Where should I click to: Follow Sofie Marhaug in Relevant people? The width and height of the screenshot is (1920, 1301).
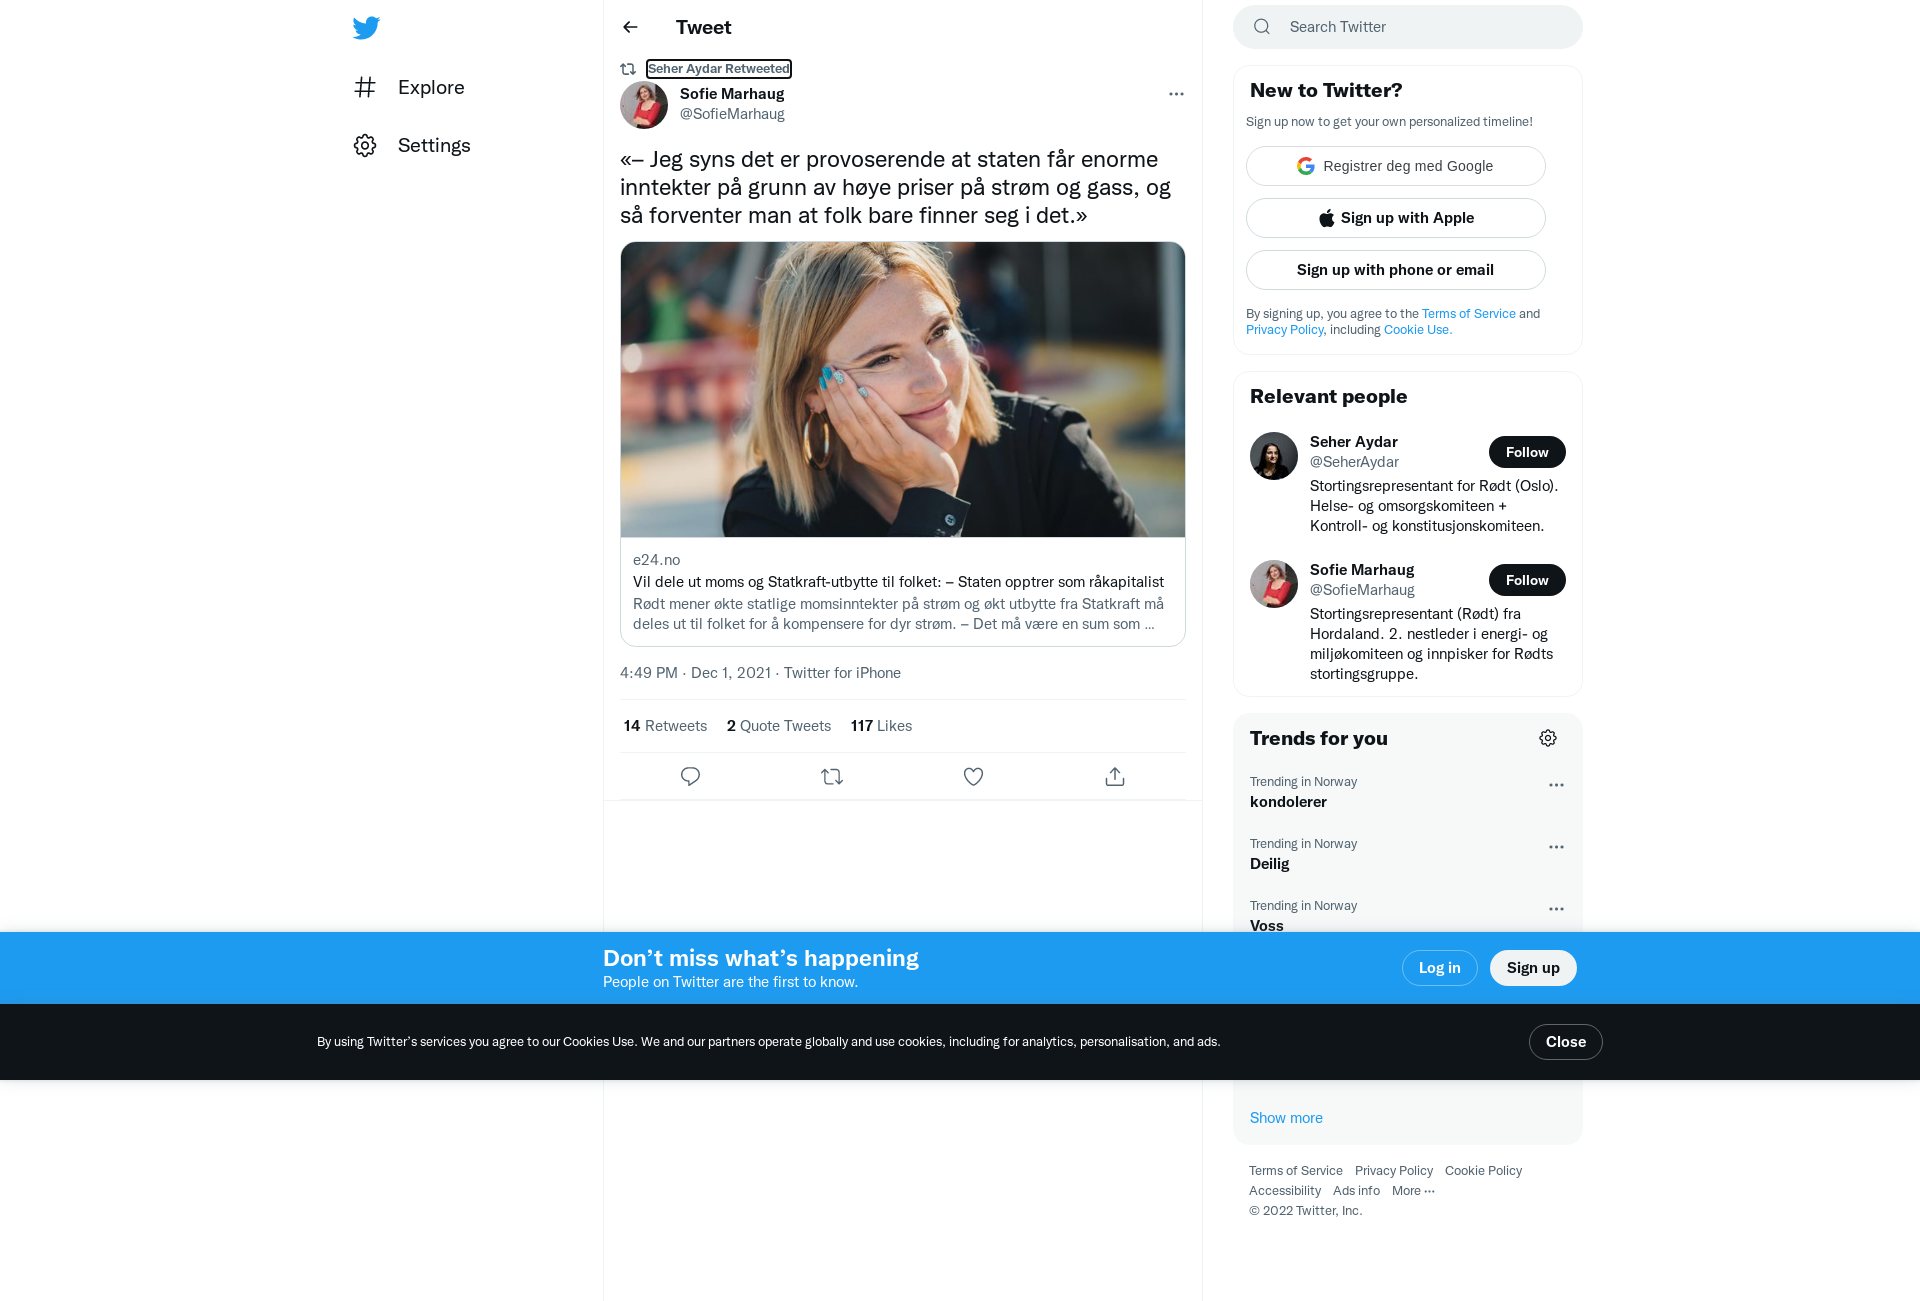pyautogui.click(x=1527, y=580)
